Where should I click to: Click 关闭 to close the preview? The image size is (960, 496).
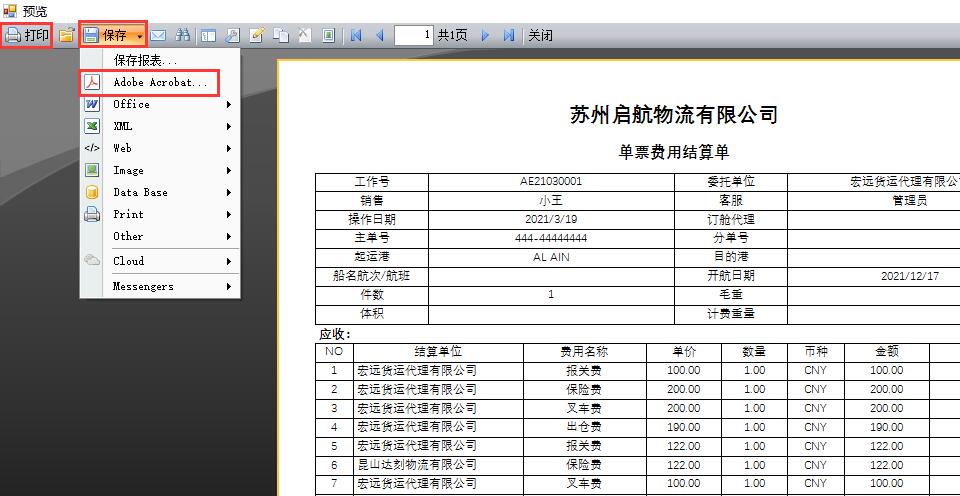tap(540, 36)
